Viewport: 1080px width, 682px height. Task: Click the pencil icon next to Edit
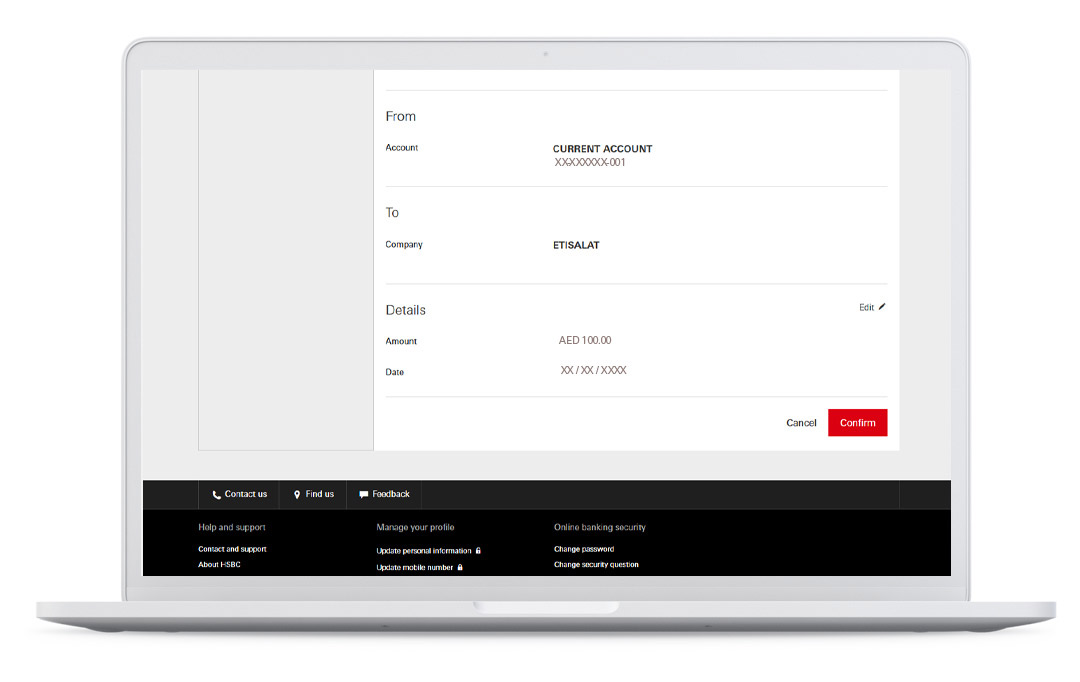tap(882, 307)
